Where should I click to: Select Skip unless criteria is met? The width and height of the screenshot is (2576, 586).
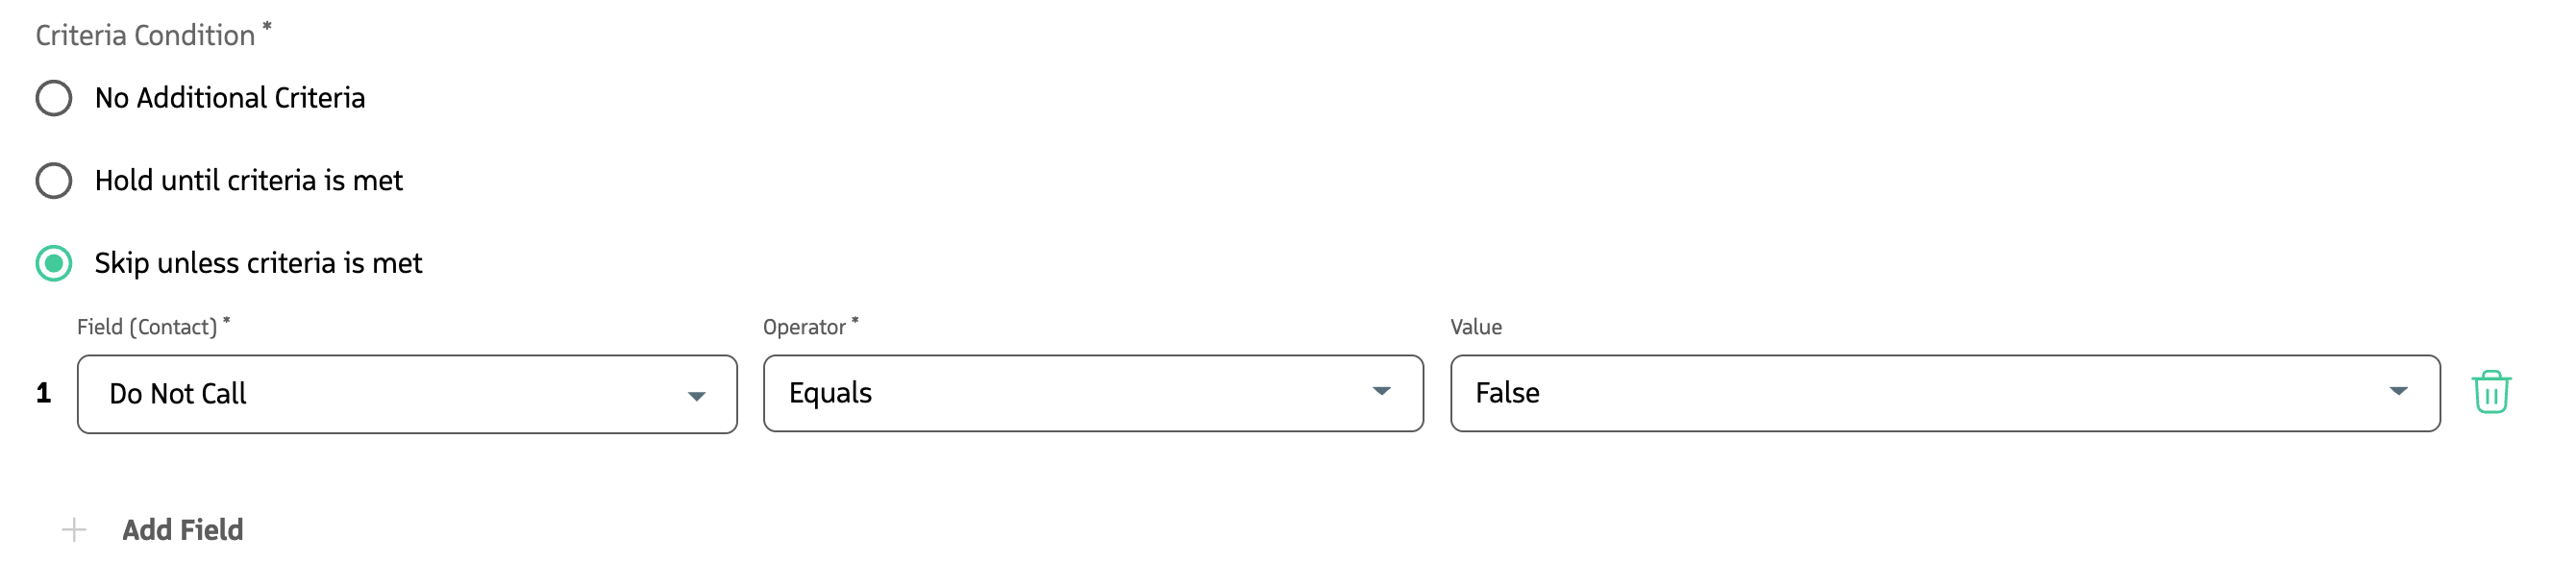pos(257,264)
